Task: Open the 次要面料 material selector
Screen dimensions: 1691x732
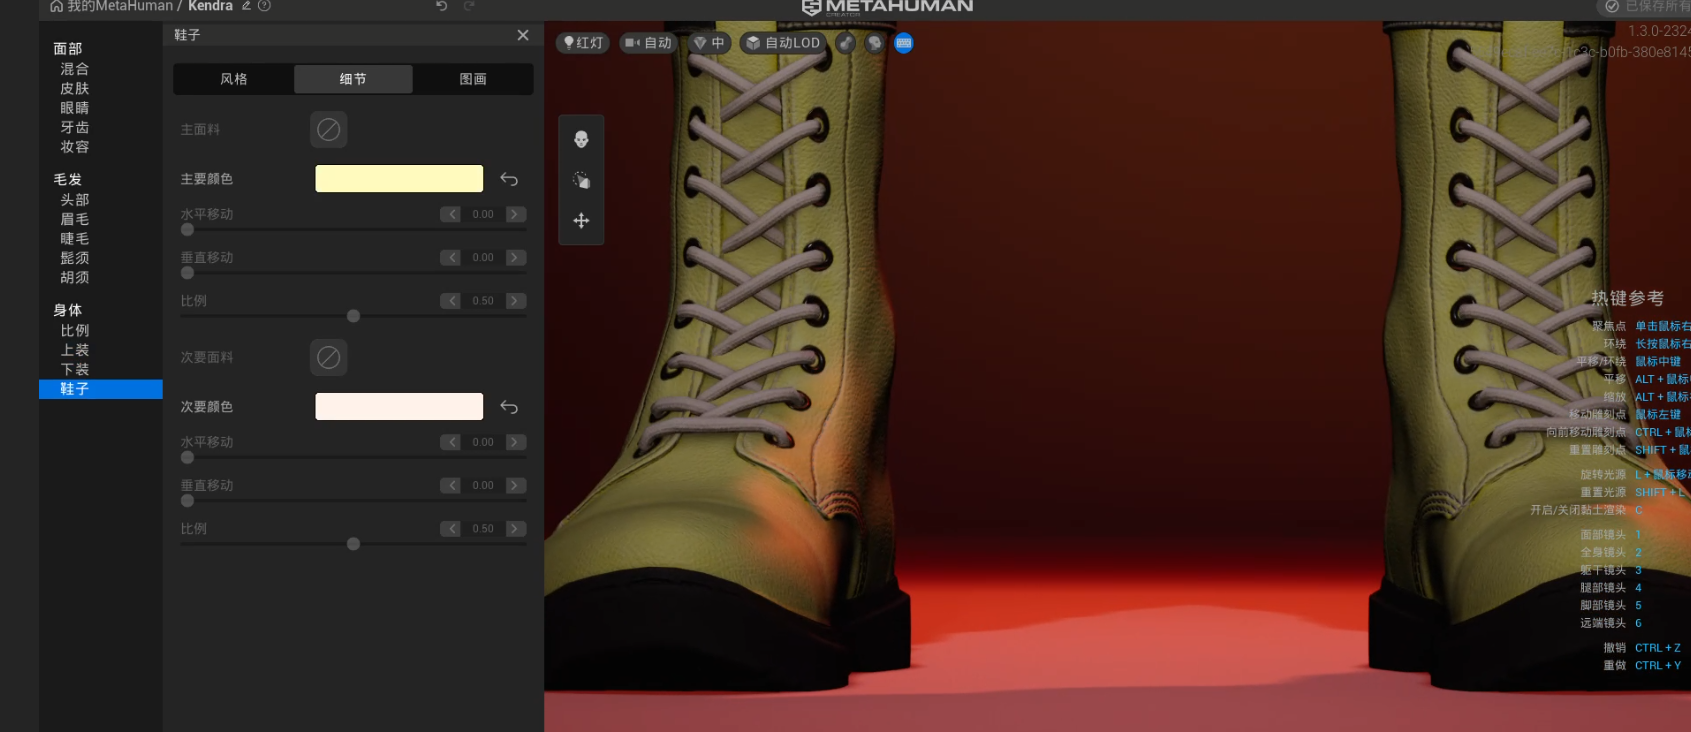Action: pos(329,357)
